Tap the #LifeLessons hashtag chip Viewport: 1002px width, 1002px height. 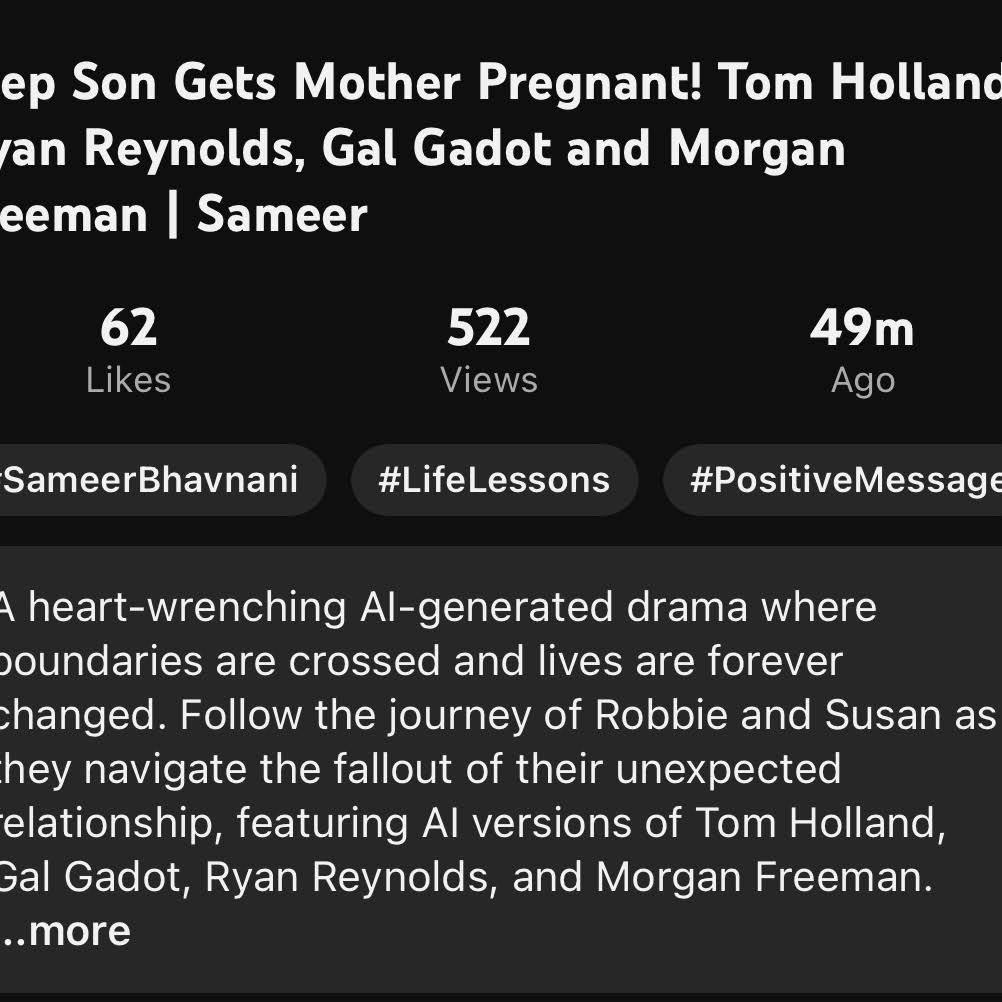(x=494, y=480)
